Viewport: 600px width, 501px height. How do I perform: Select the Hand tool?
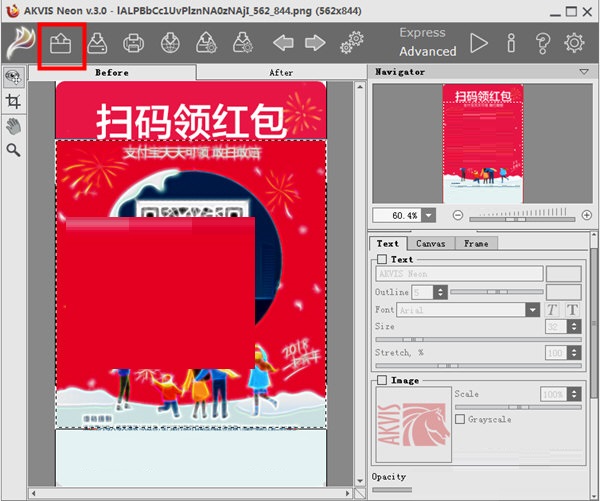point(13,126)
